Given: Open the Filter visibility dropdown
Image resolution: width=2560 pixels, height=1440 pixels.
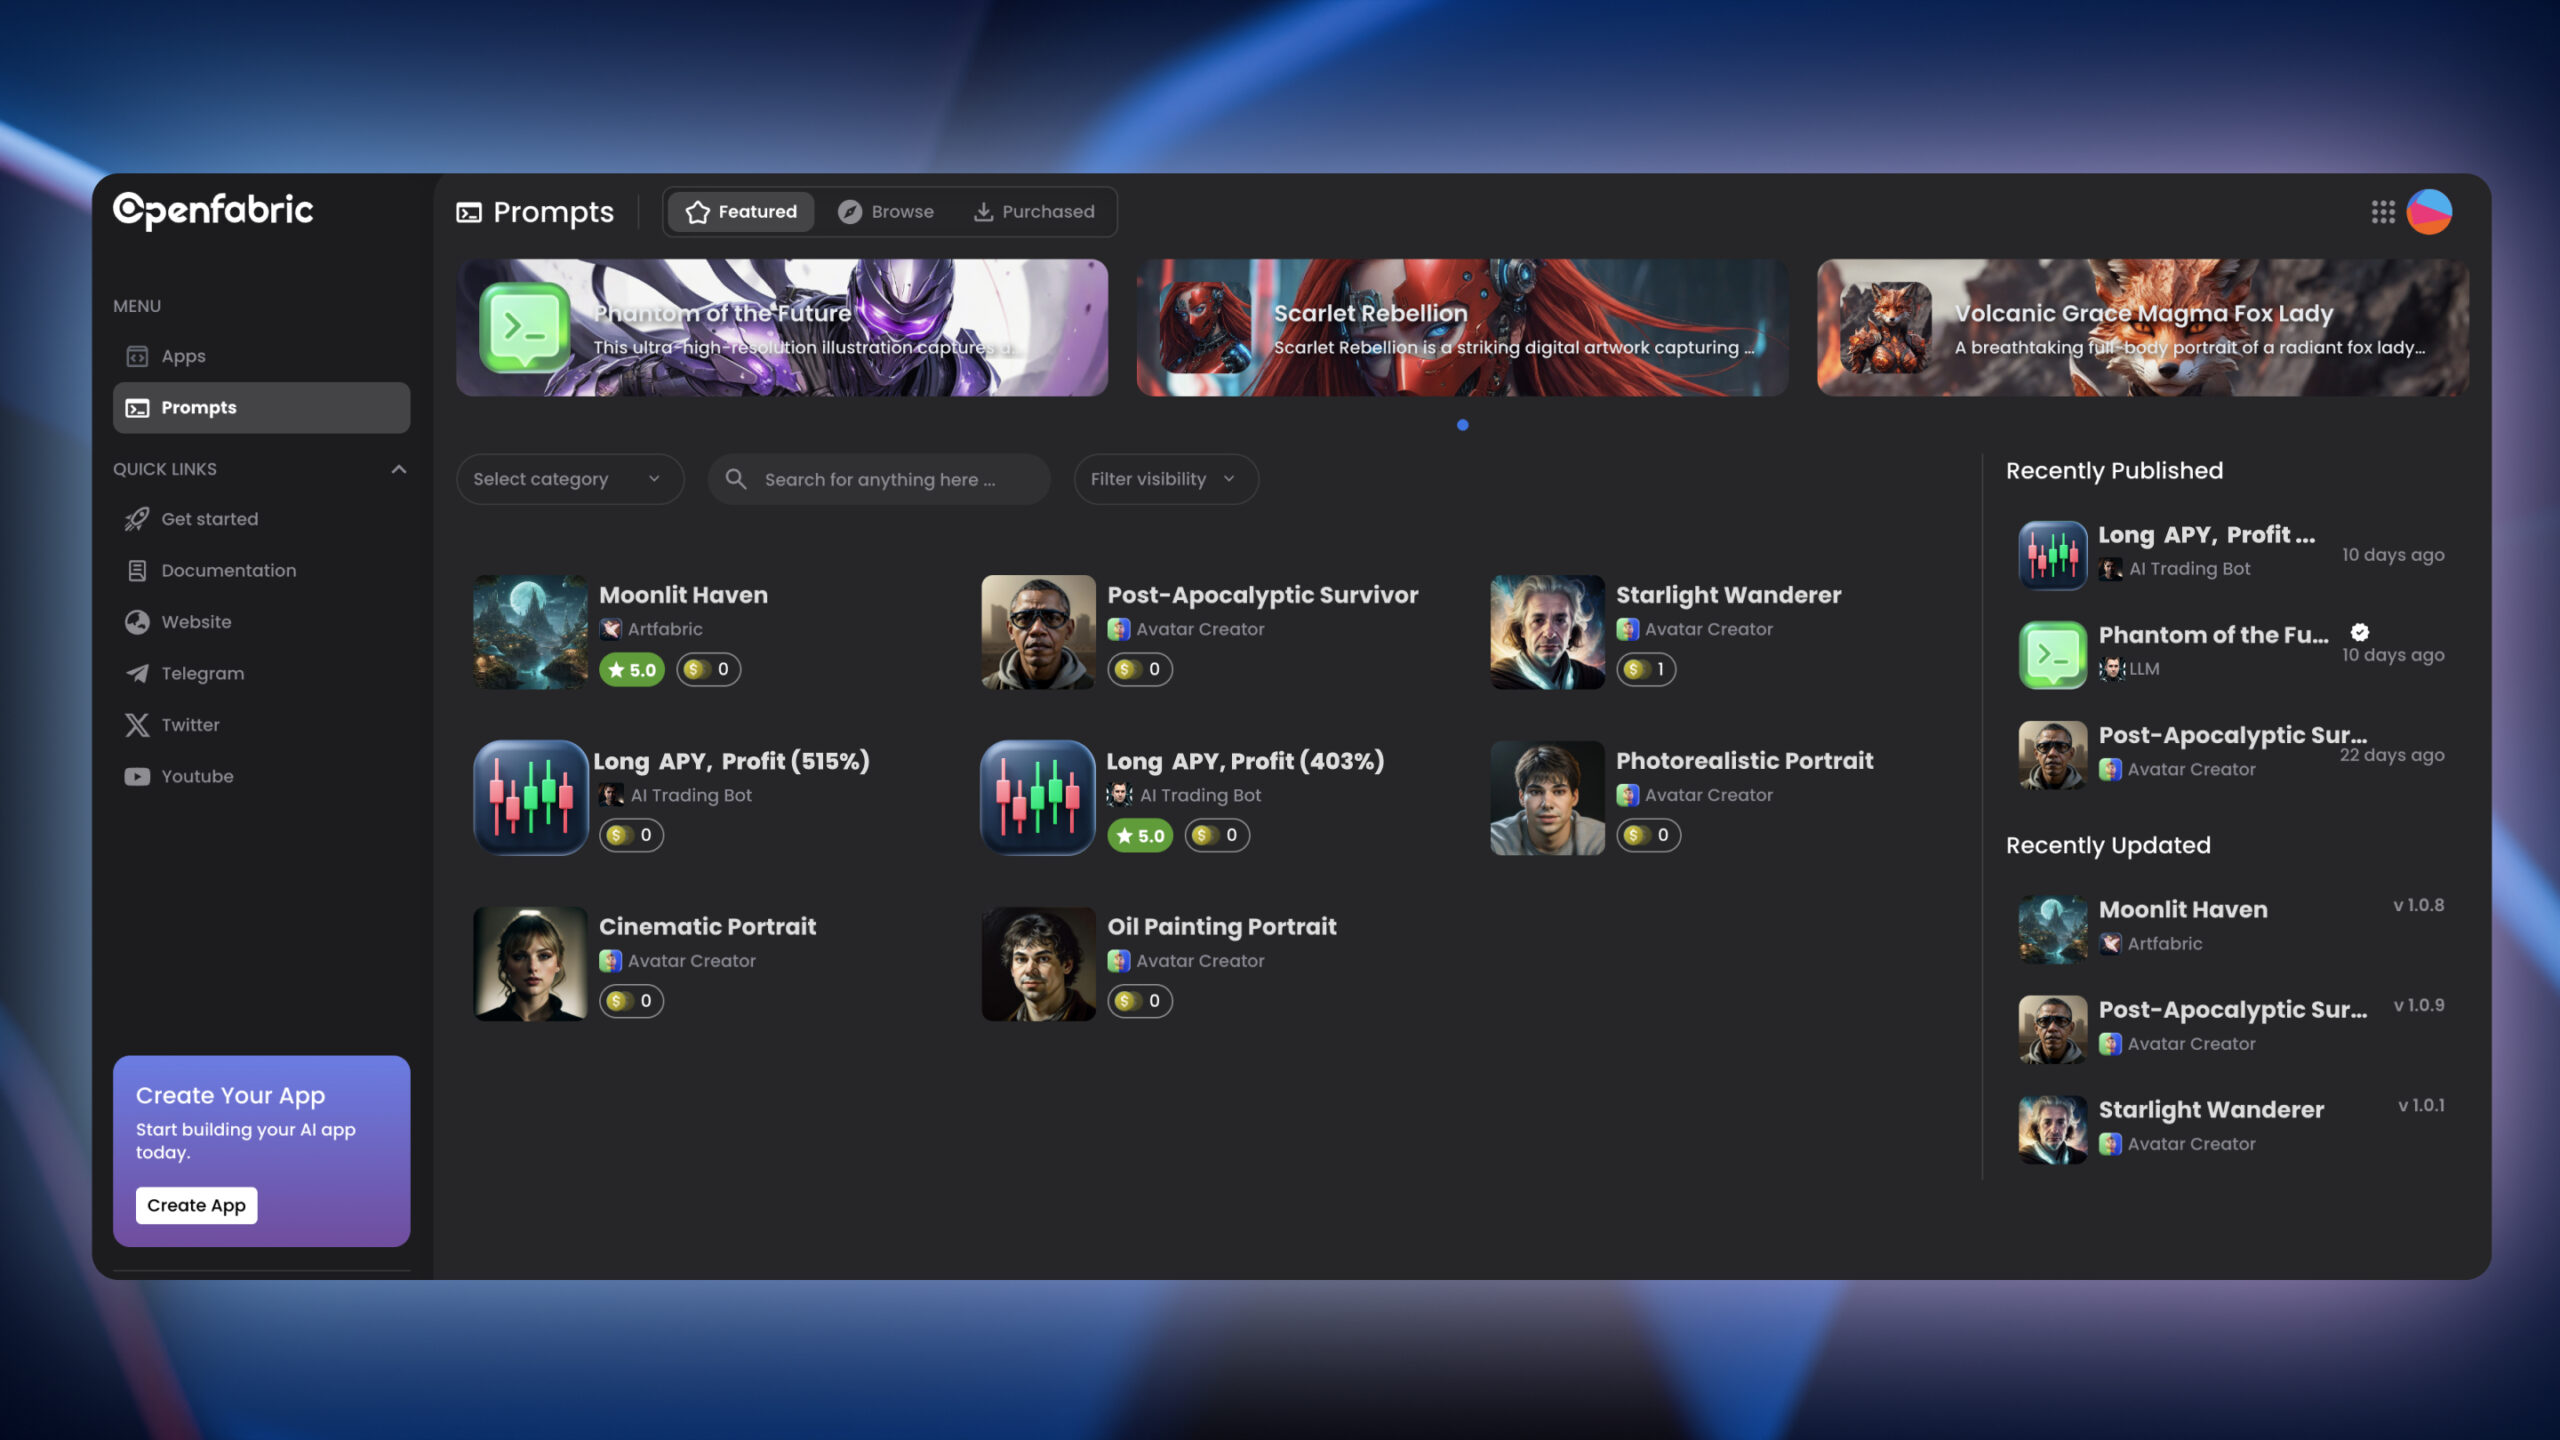Looking at the screenshot, I should tap(1165, 479).
